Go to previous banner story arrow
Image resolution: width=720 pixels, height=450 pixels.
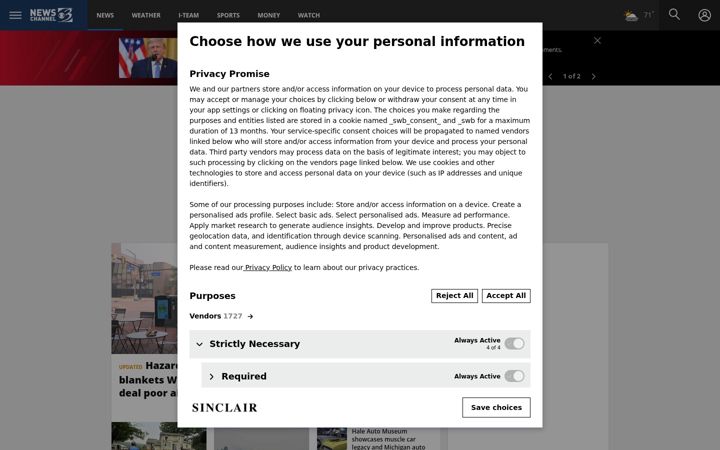tap(550, 76)
